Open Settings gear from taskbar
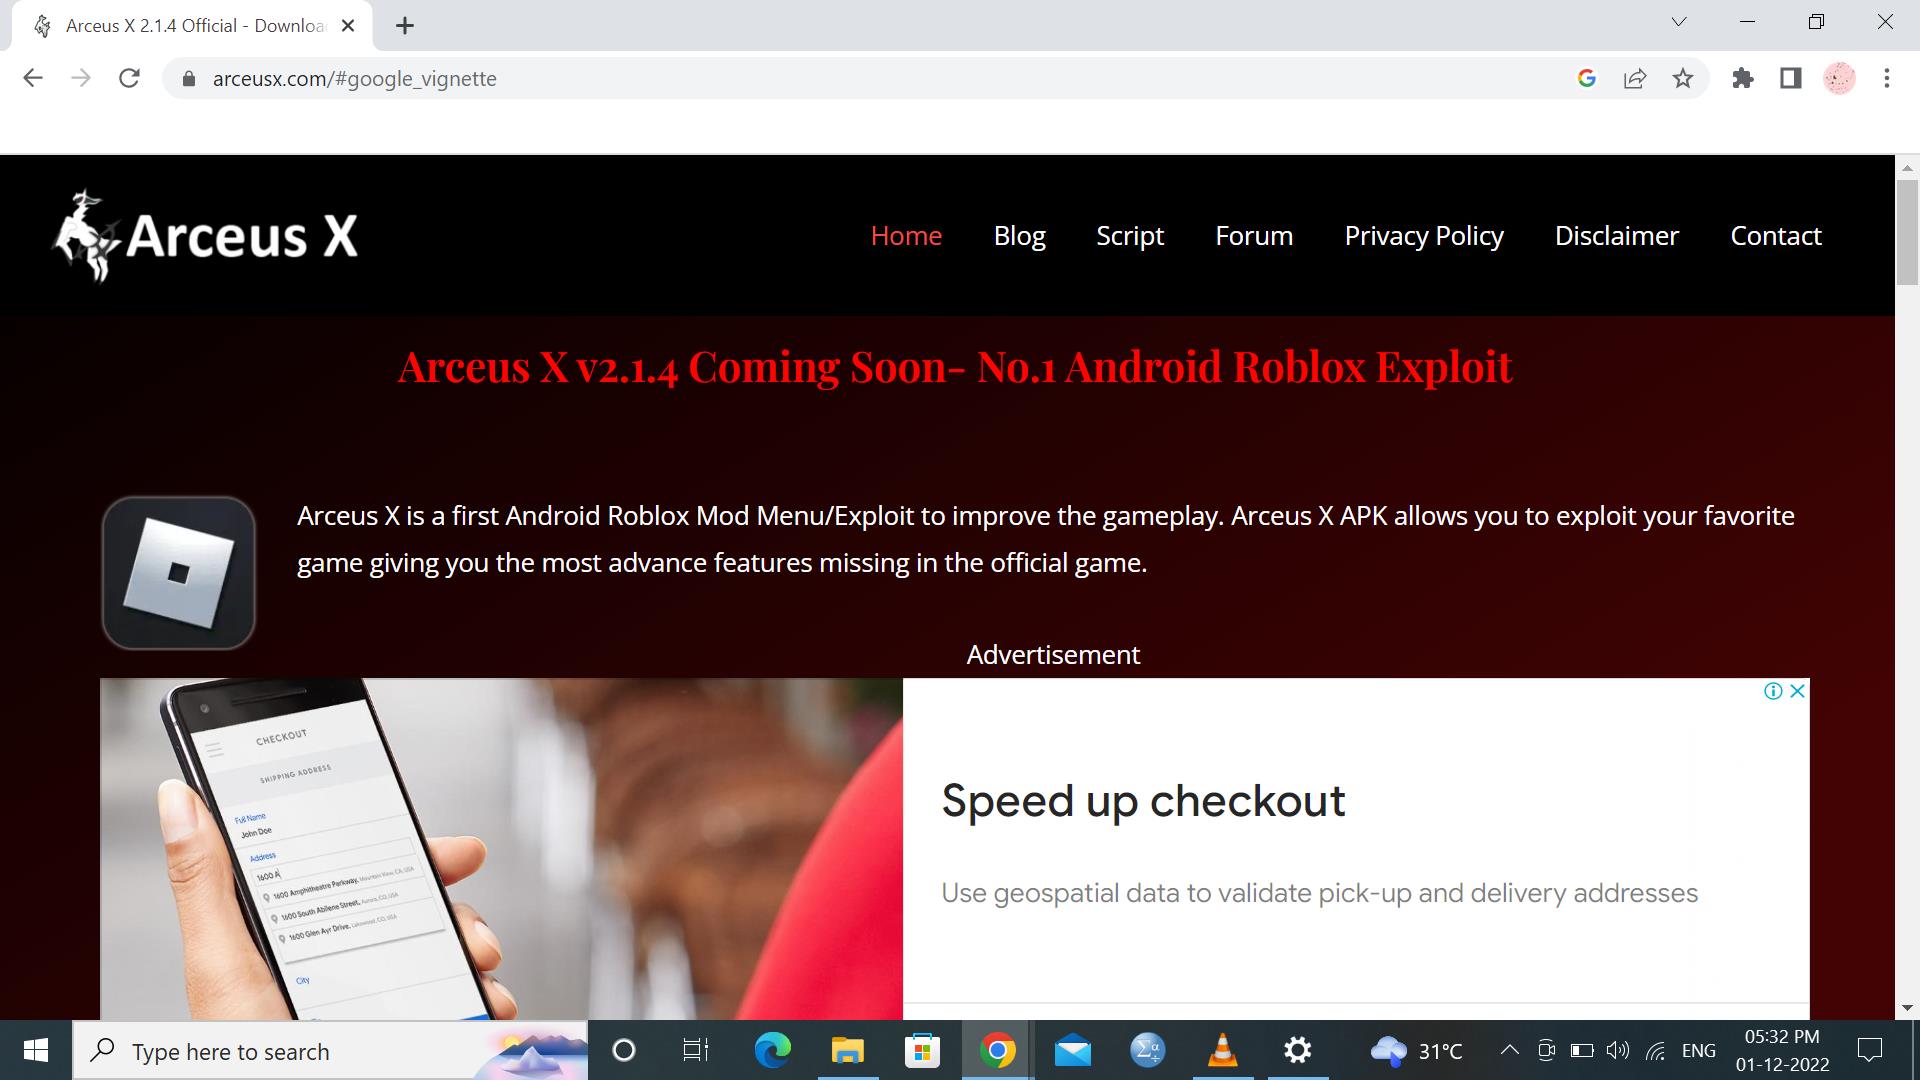This screenshot has width=1920, height=1080. (x=1297, y=1050)
